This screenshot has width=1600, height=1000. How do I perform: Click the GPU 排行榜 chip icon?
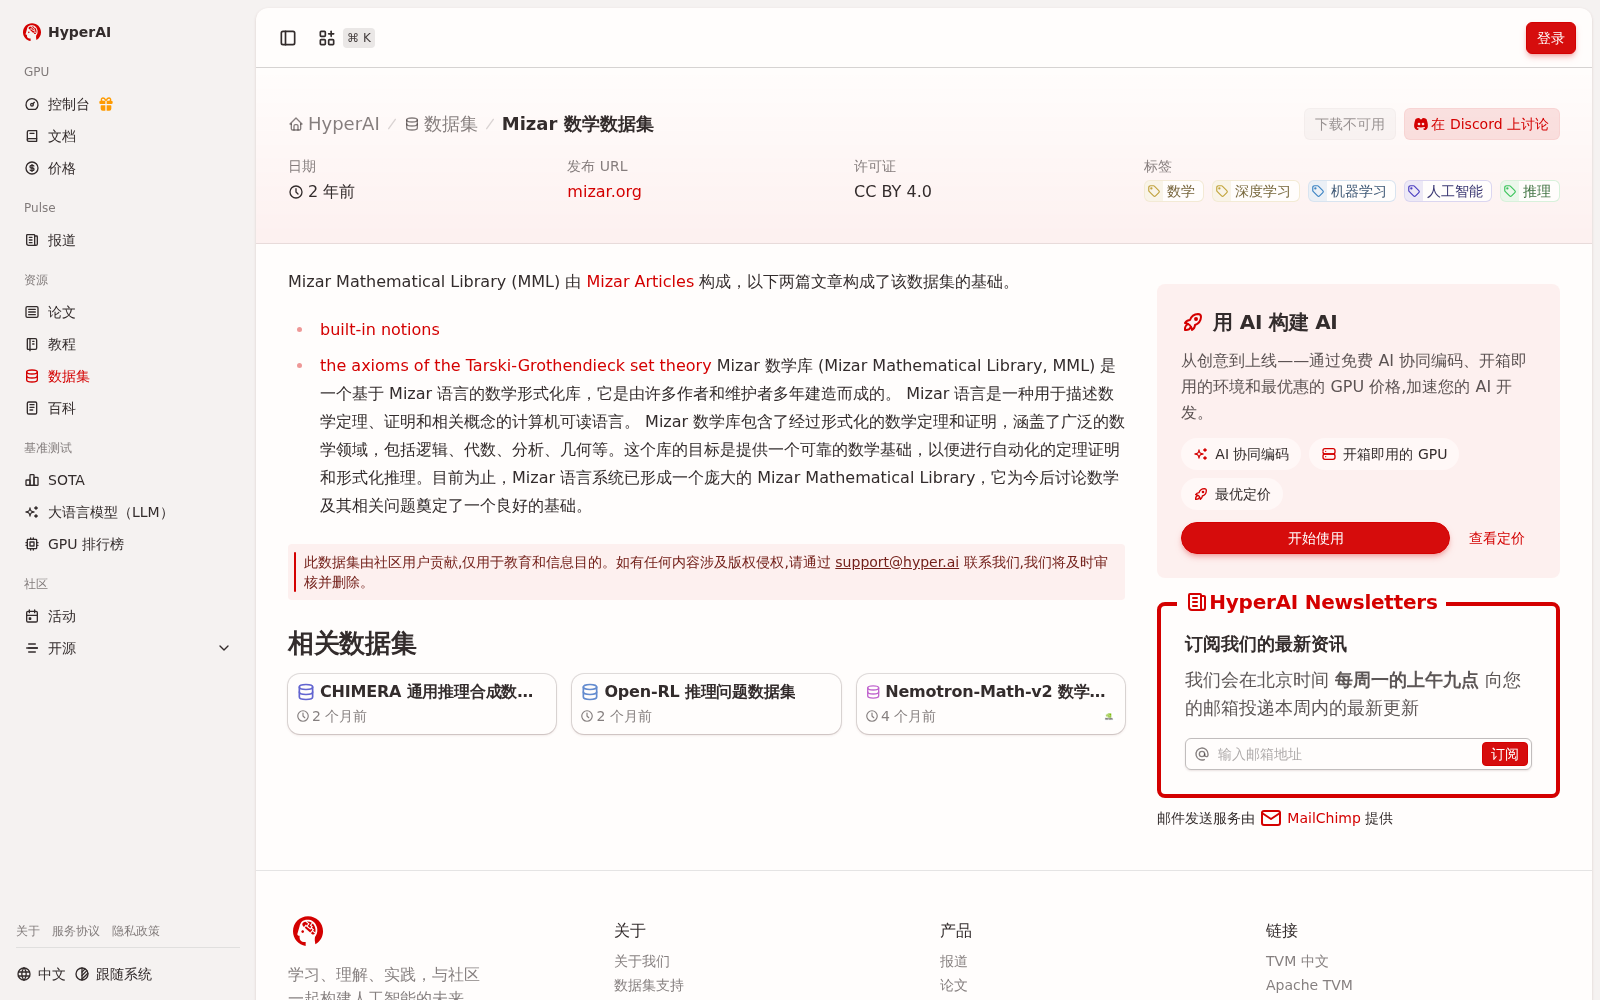tap(32, 544)
